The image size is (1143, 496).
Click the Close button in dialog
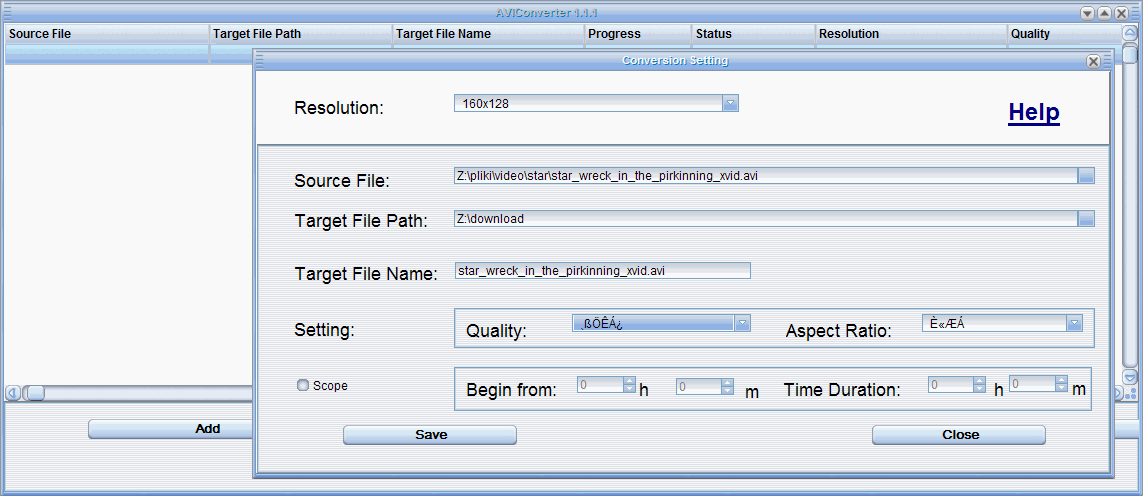[959, 435]
